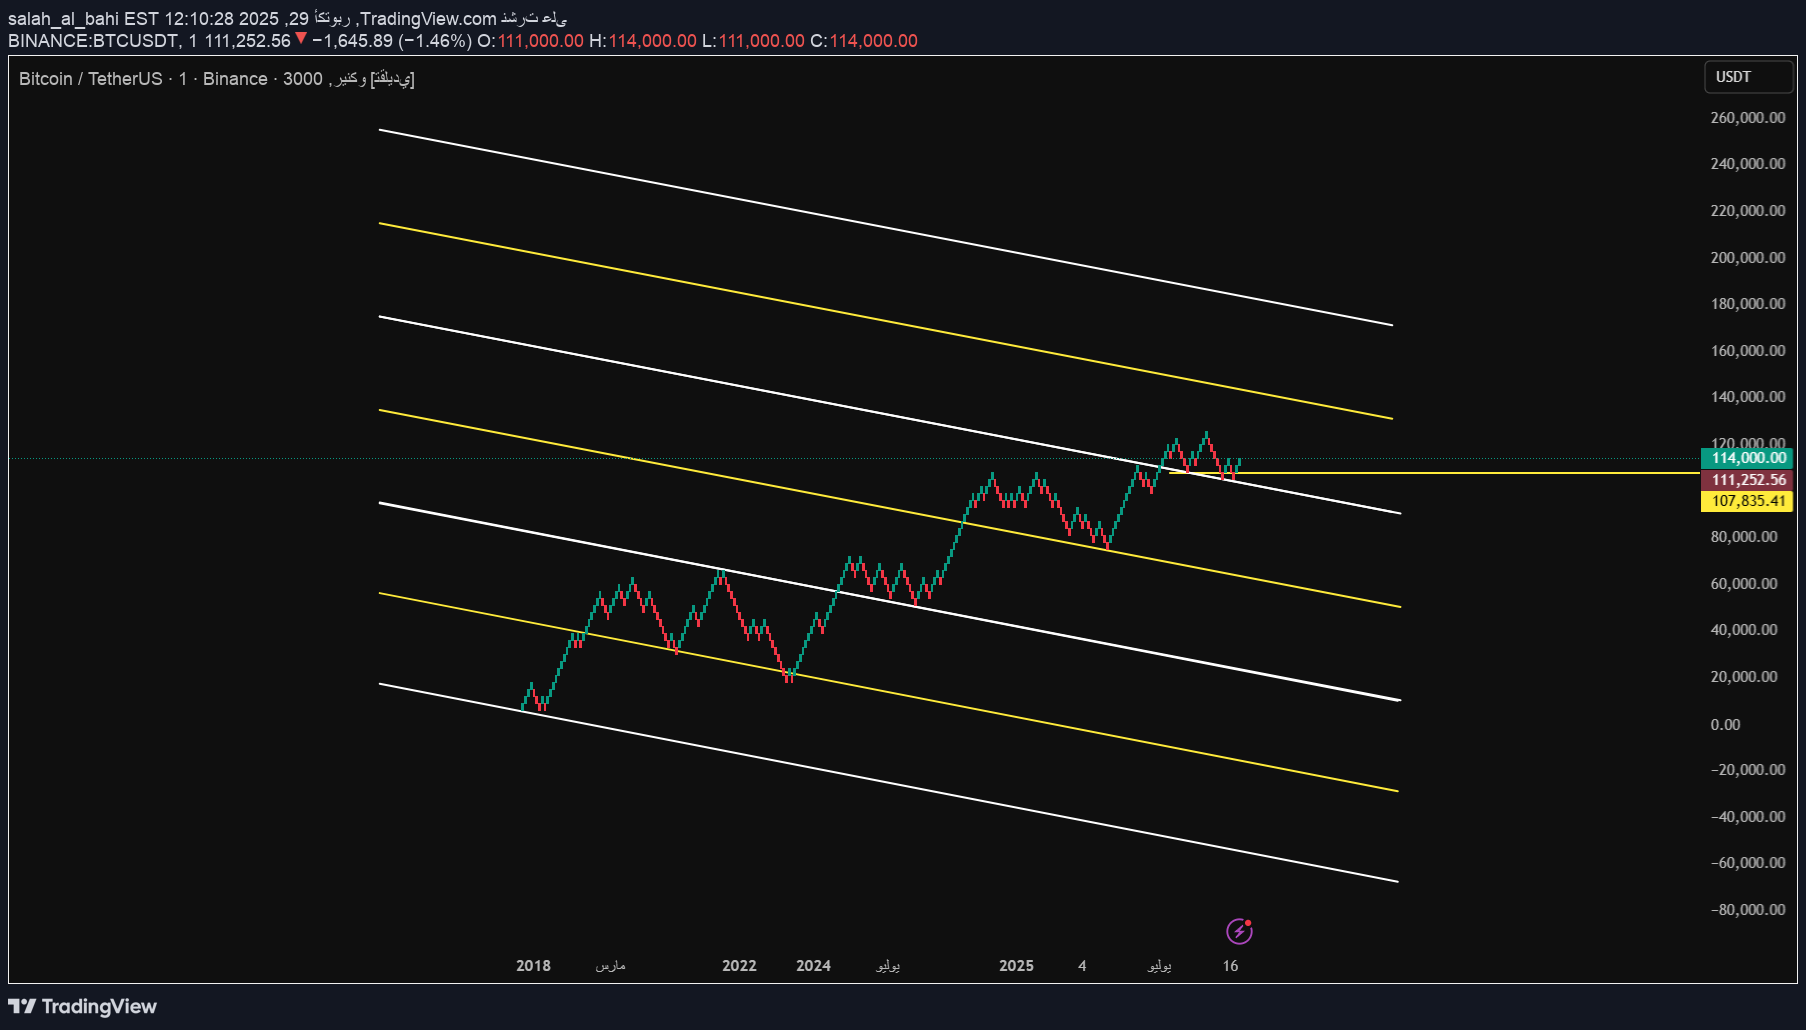This screenshot has width=1806, height=1030.
Task: Click the 2025 time axis label
Action: tap(1016, 966)
